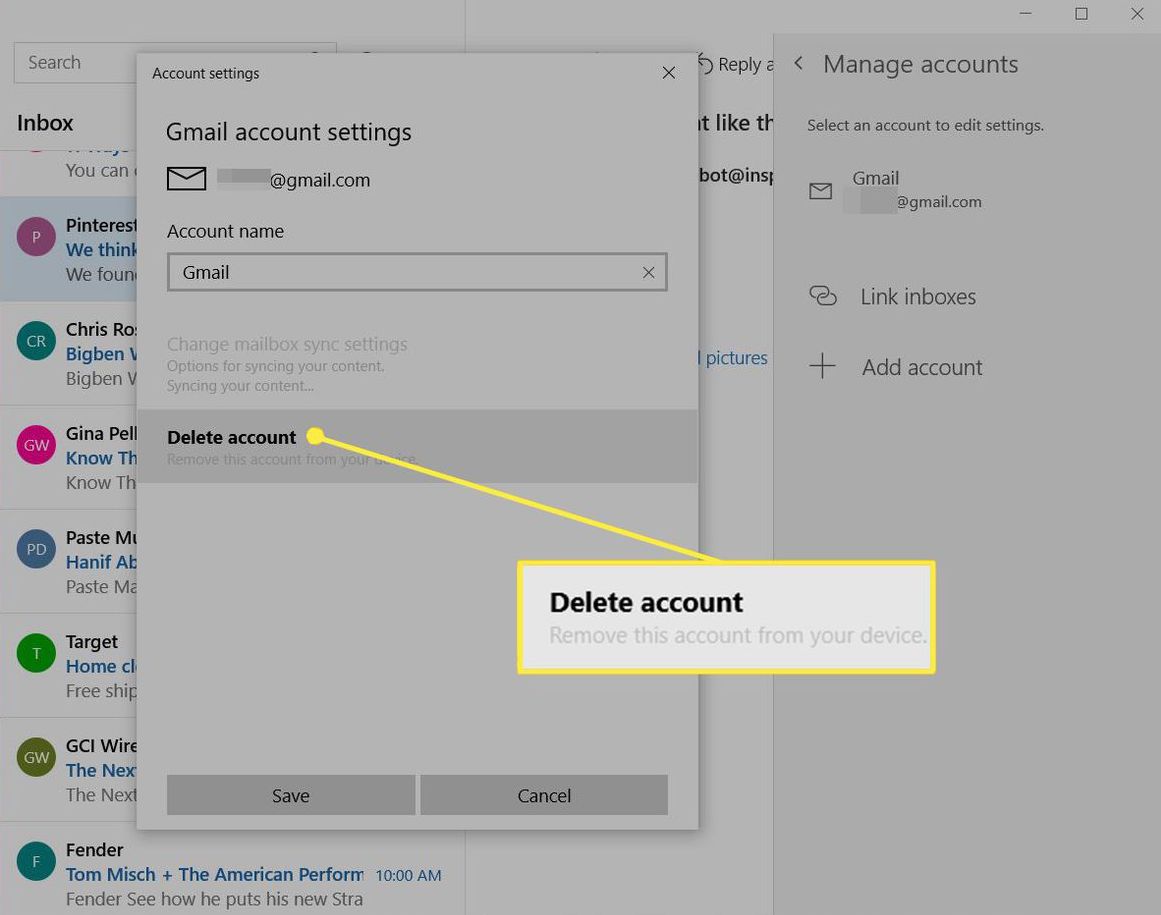Viewport: 1161px width, 915px height.
Task: Click the Search box in Mail
Action: pyautogui.click(x=75, y=62)
